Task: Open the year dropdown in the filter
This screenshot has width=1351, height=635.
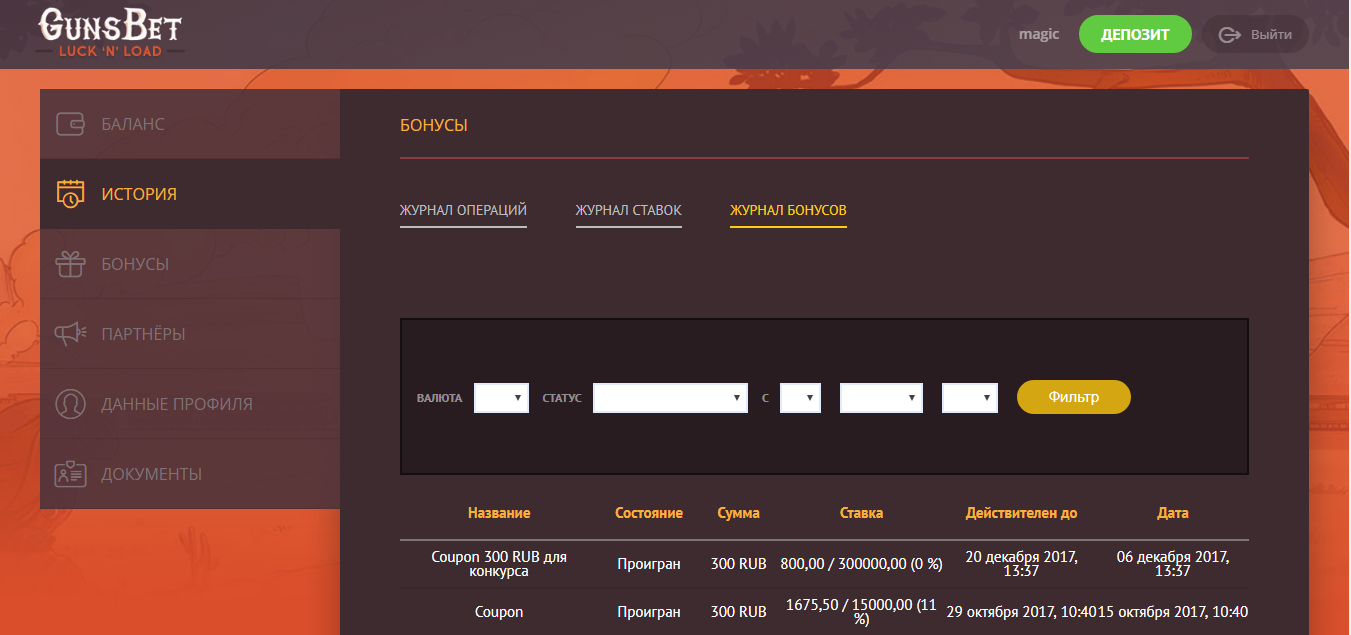Action: [969, 397]
